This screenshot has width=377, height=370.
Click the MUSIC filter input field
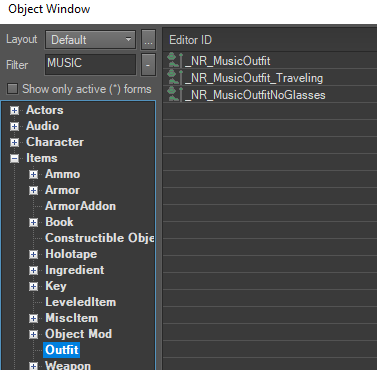90,65
